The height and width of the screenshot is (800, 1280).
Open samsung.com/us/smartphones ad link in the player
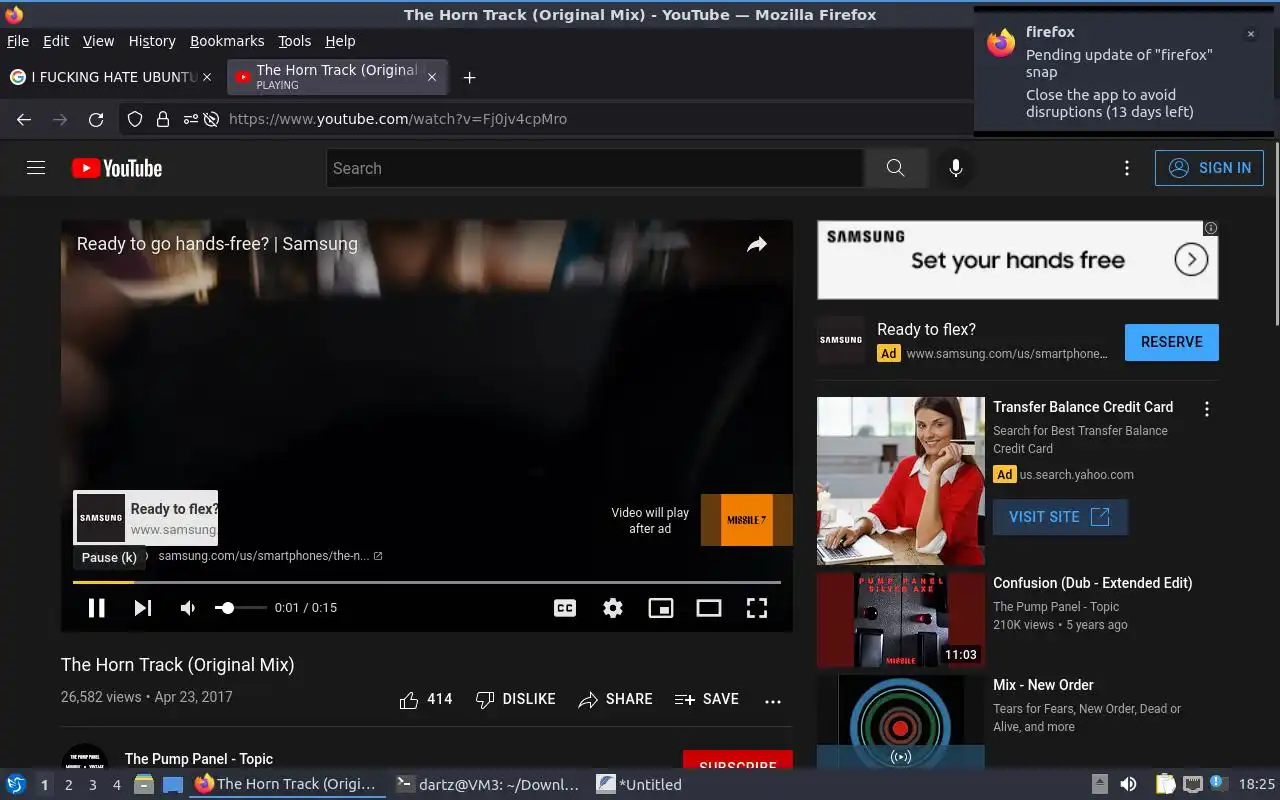click(x=270, y=556)
